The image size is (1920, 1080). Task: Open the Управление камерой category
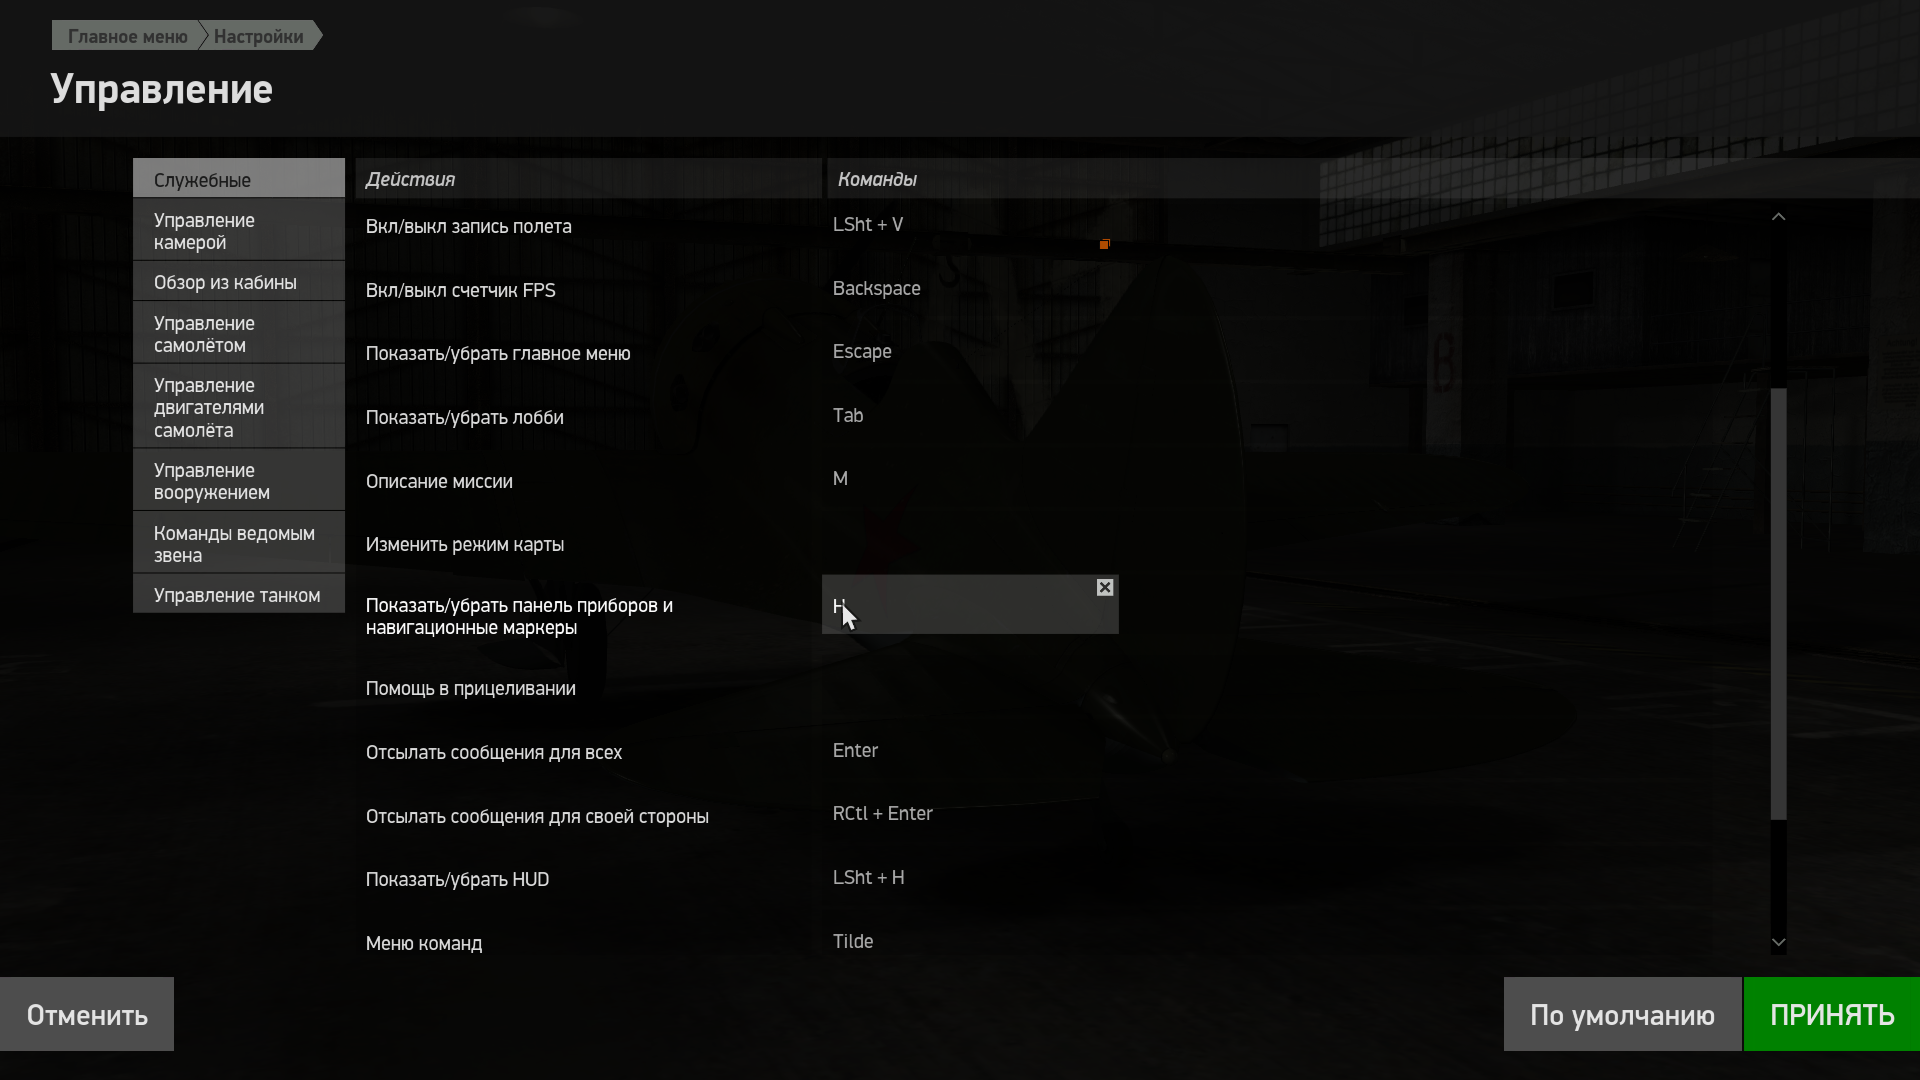click(239, 231)
